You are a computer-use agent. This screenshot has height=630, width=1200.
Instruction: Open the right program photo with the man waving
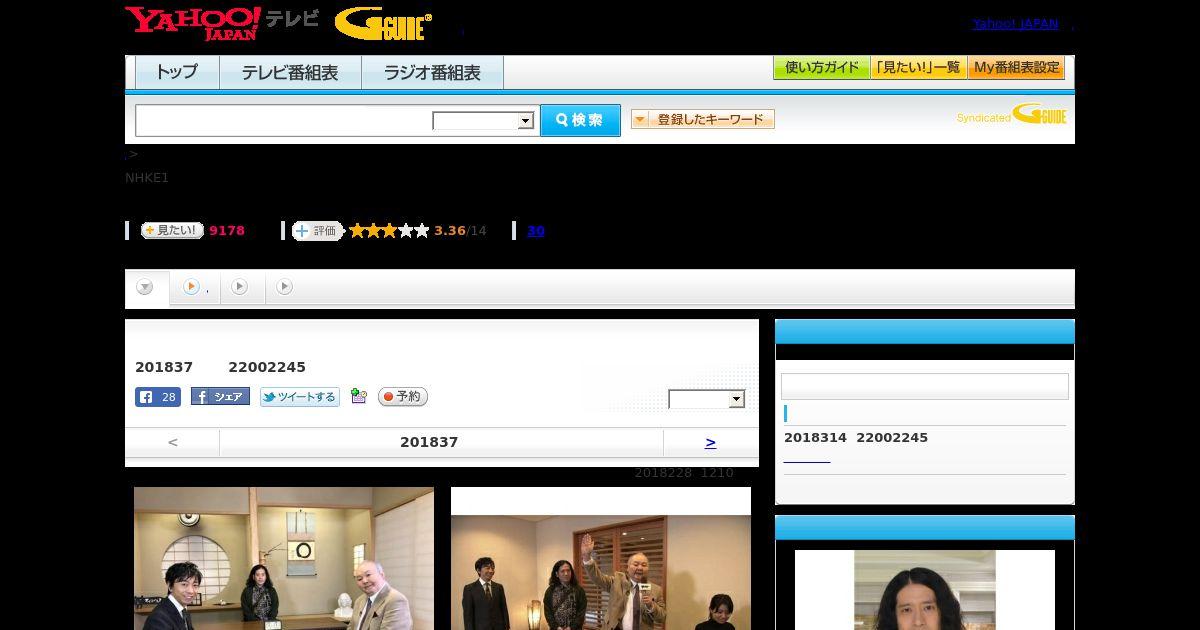pos(601,558)
